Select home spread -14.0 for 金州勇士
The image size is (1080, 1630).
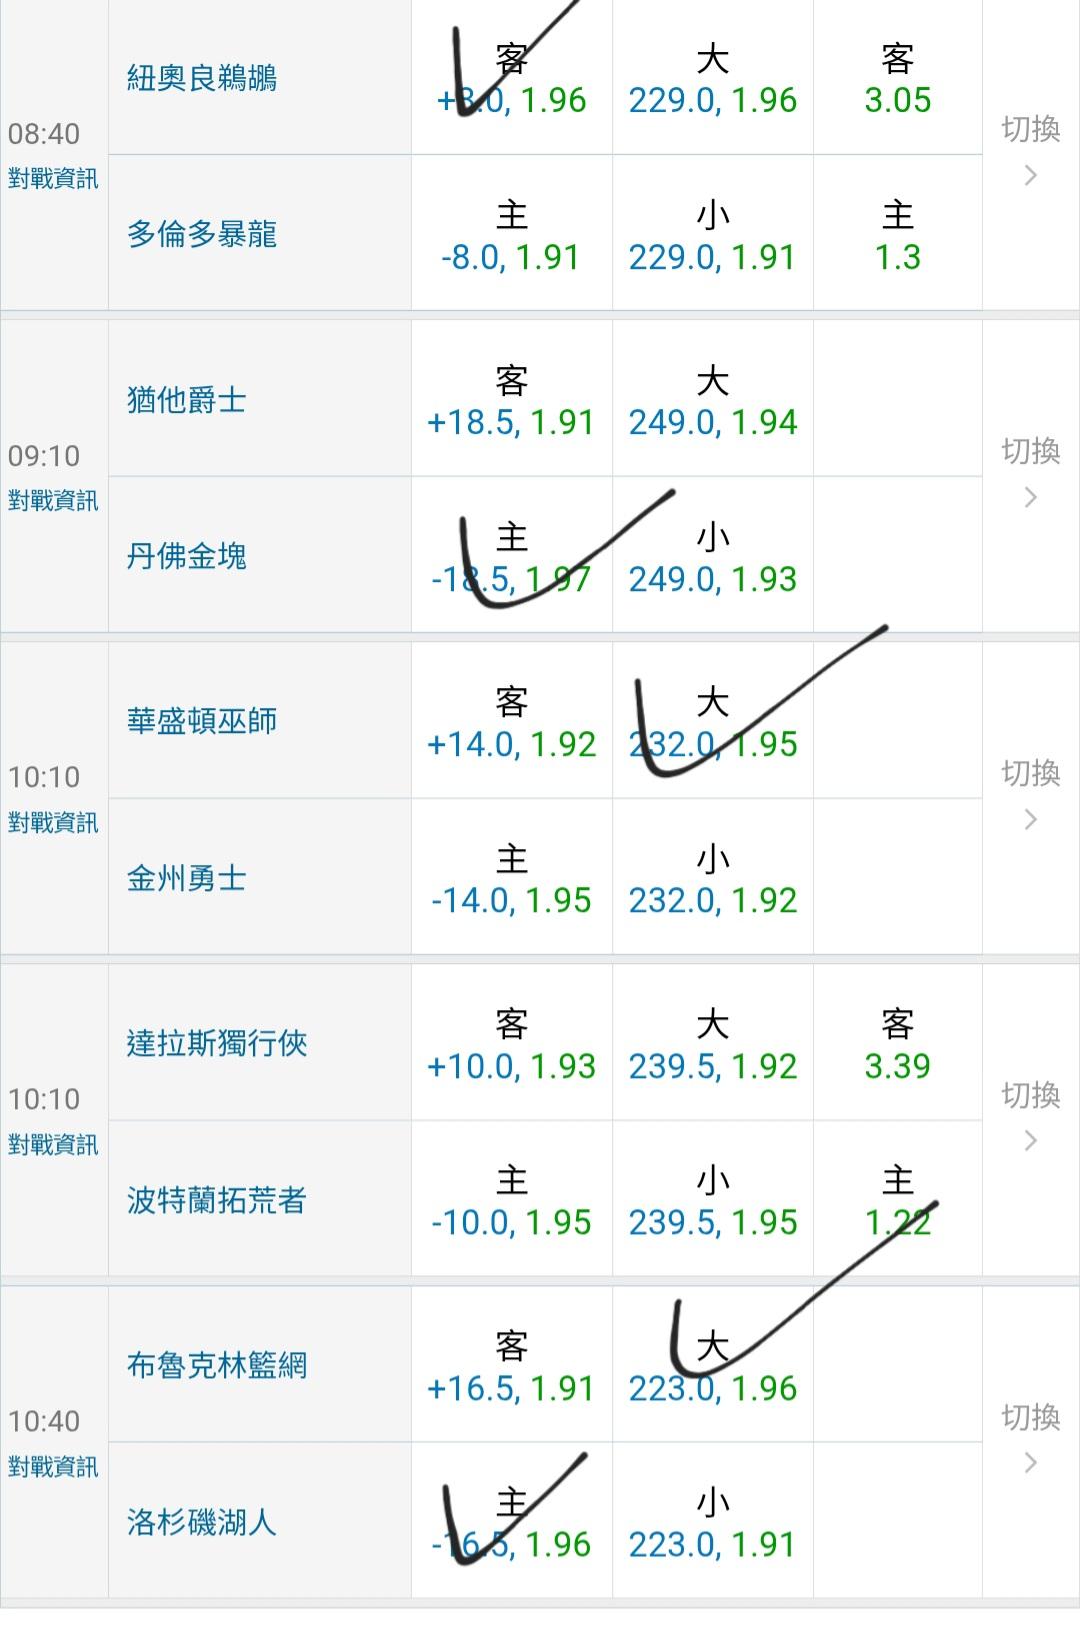click(x=511, y=880)
